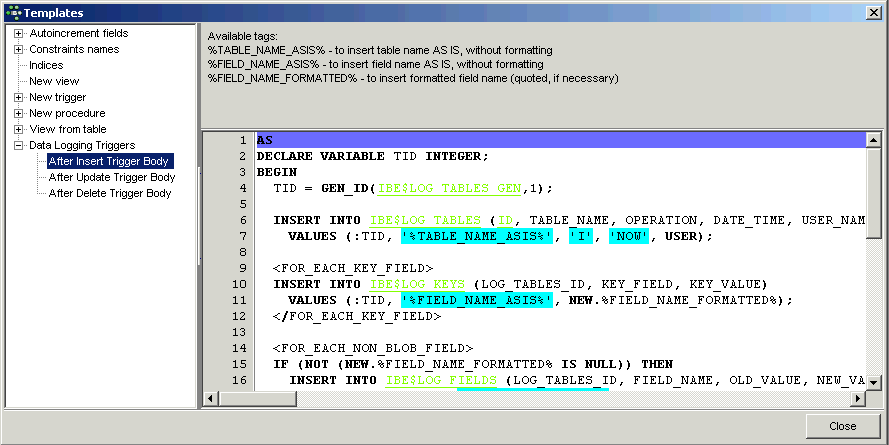This screenshot has height=445, width=889.
Task: Close the Templates window with X
Action: (874, 12)
